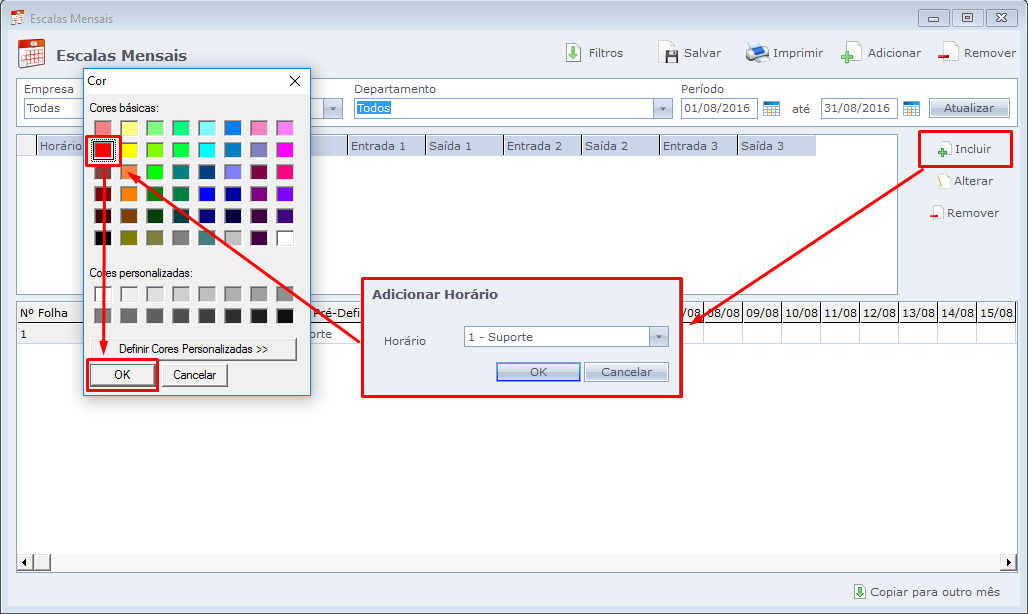Click the Período start date field
This screenshot has width=1028, height=614.
[719, 108]
